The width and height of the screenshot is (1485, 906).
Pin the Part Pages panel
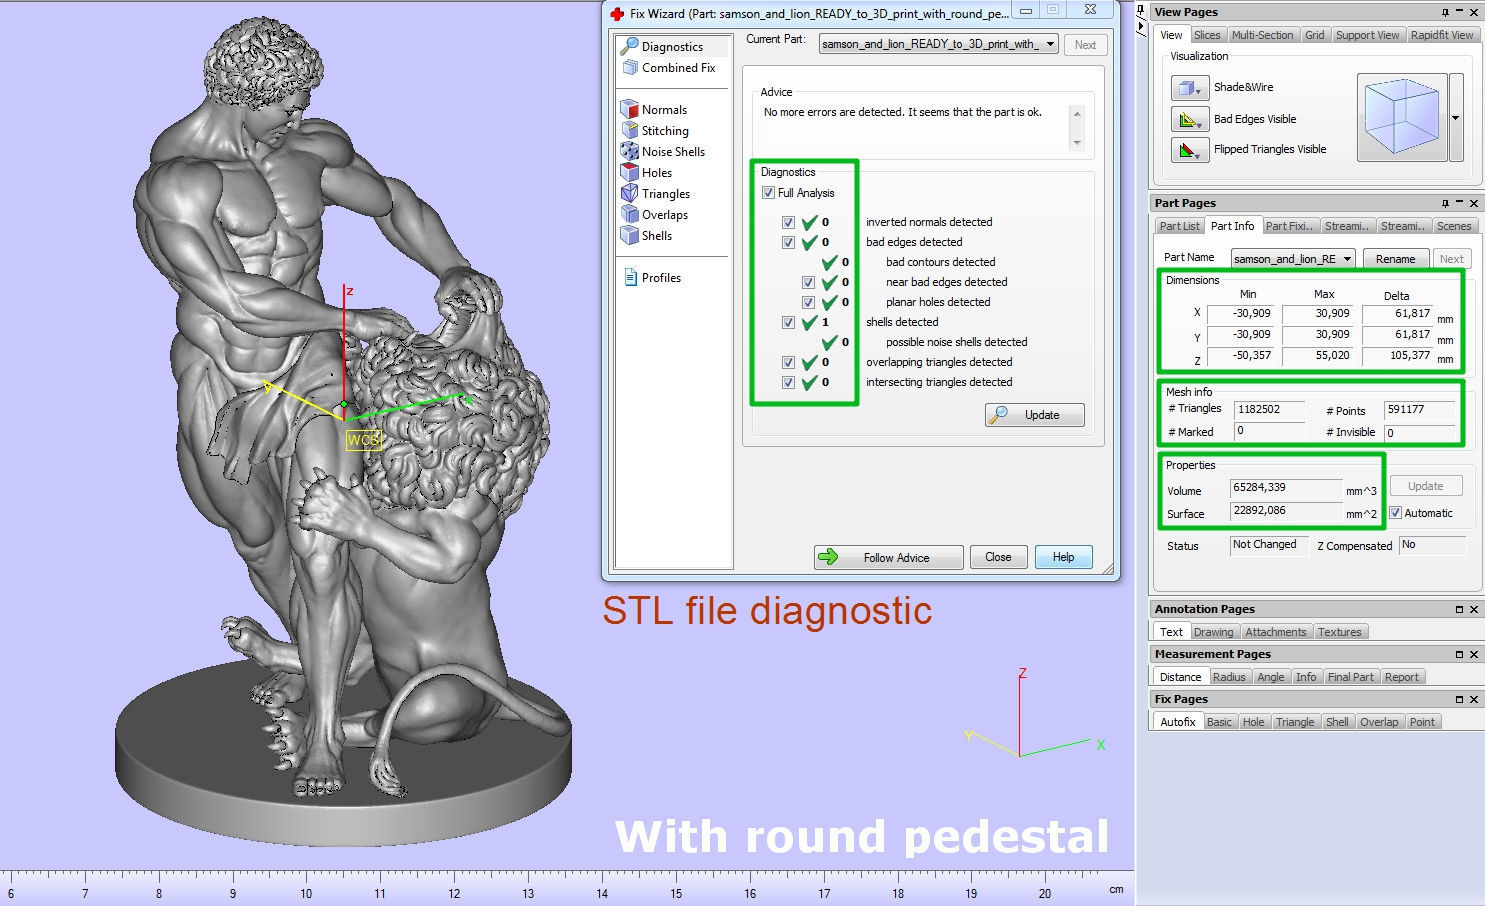point(1445,203)
